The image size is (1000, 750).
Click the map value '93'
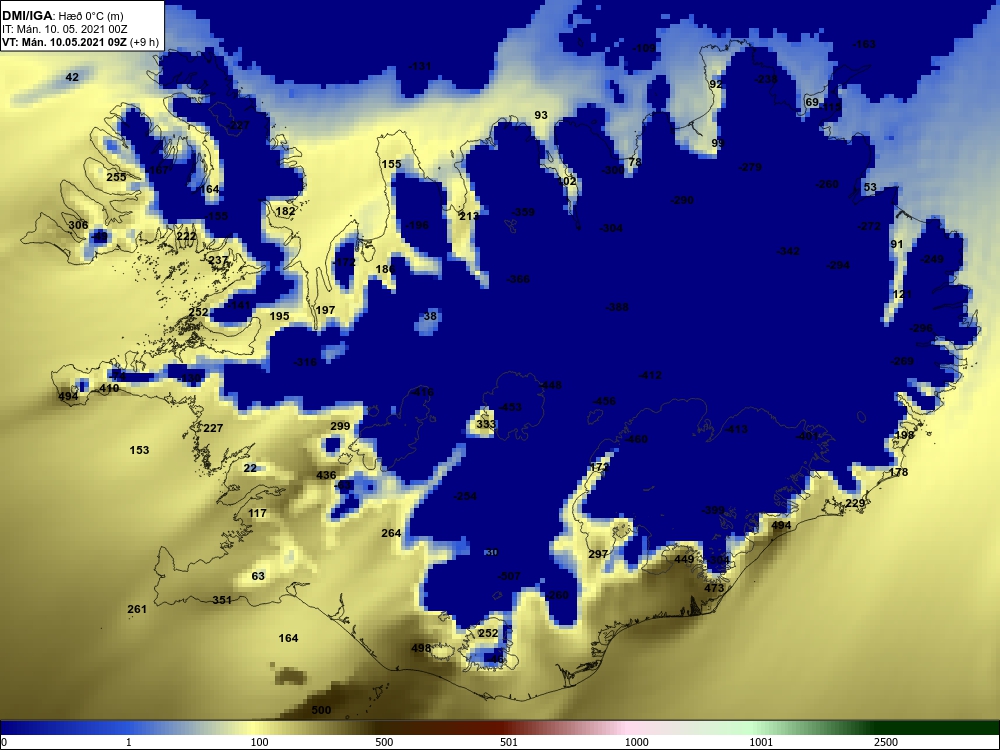pos(541,115)
